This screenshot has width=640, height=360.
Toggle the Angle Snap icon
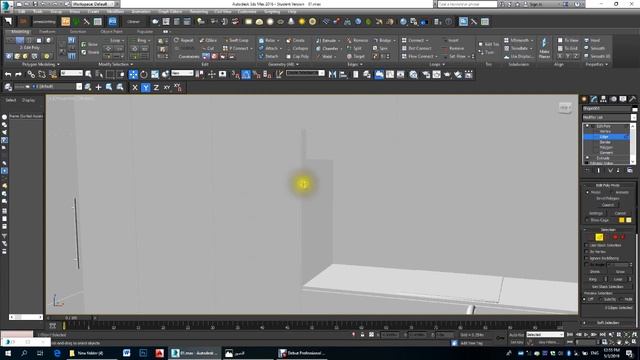click(246, 74)
